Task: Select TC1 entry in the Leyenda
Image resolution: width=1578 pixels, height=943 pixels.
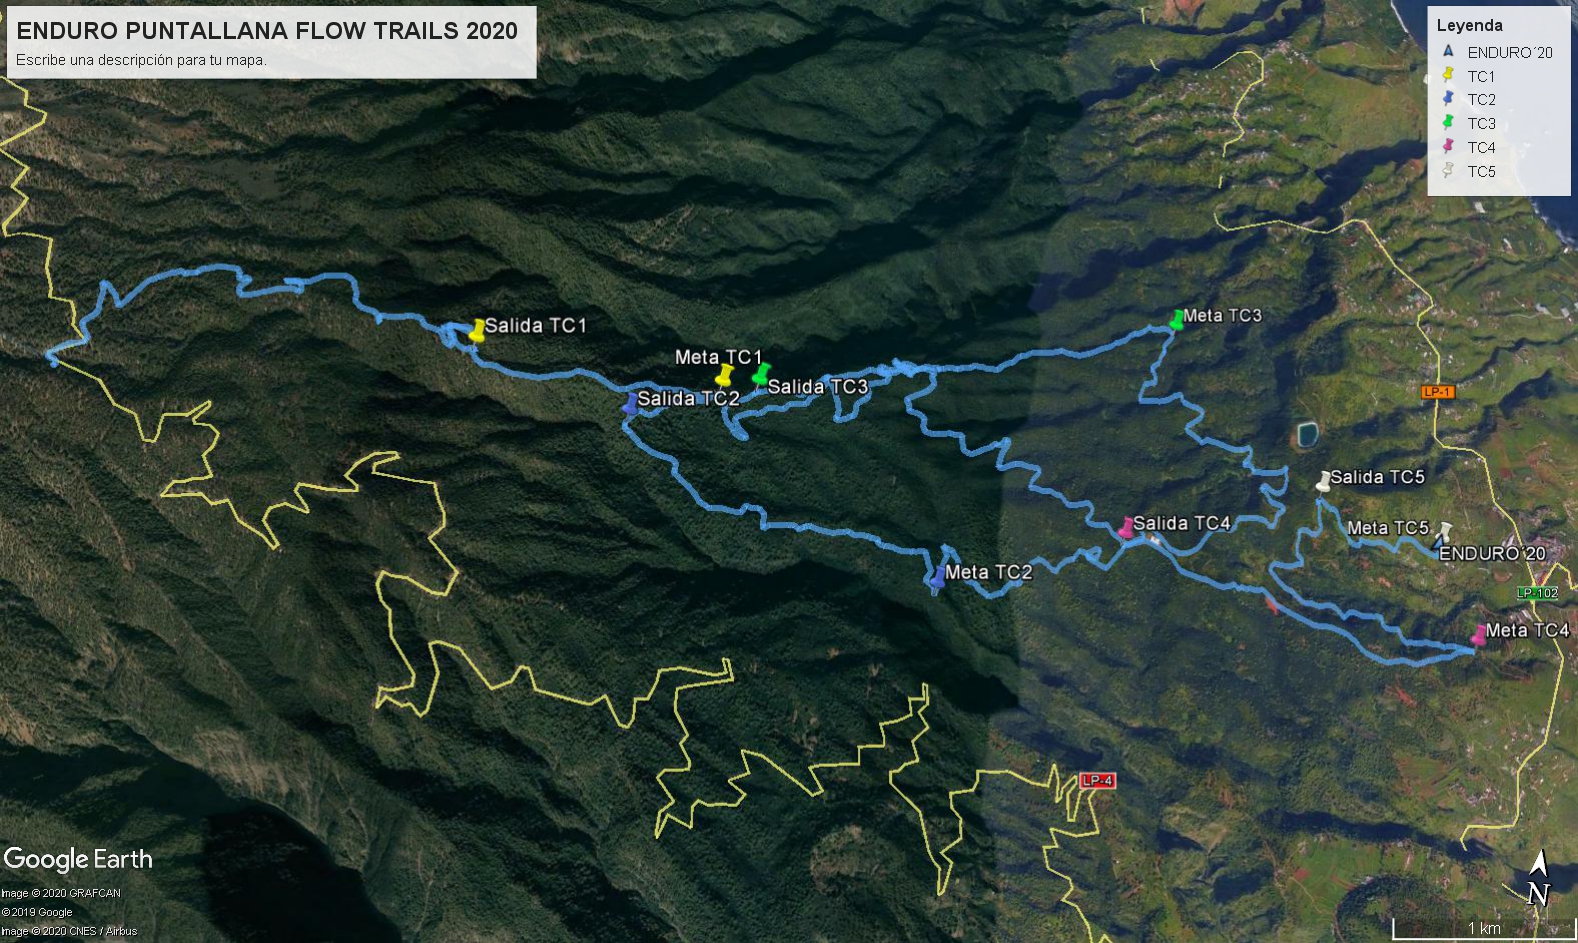Action: [1468, 76]
